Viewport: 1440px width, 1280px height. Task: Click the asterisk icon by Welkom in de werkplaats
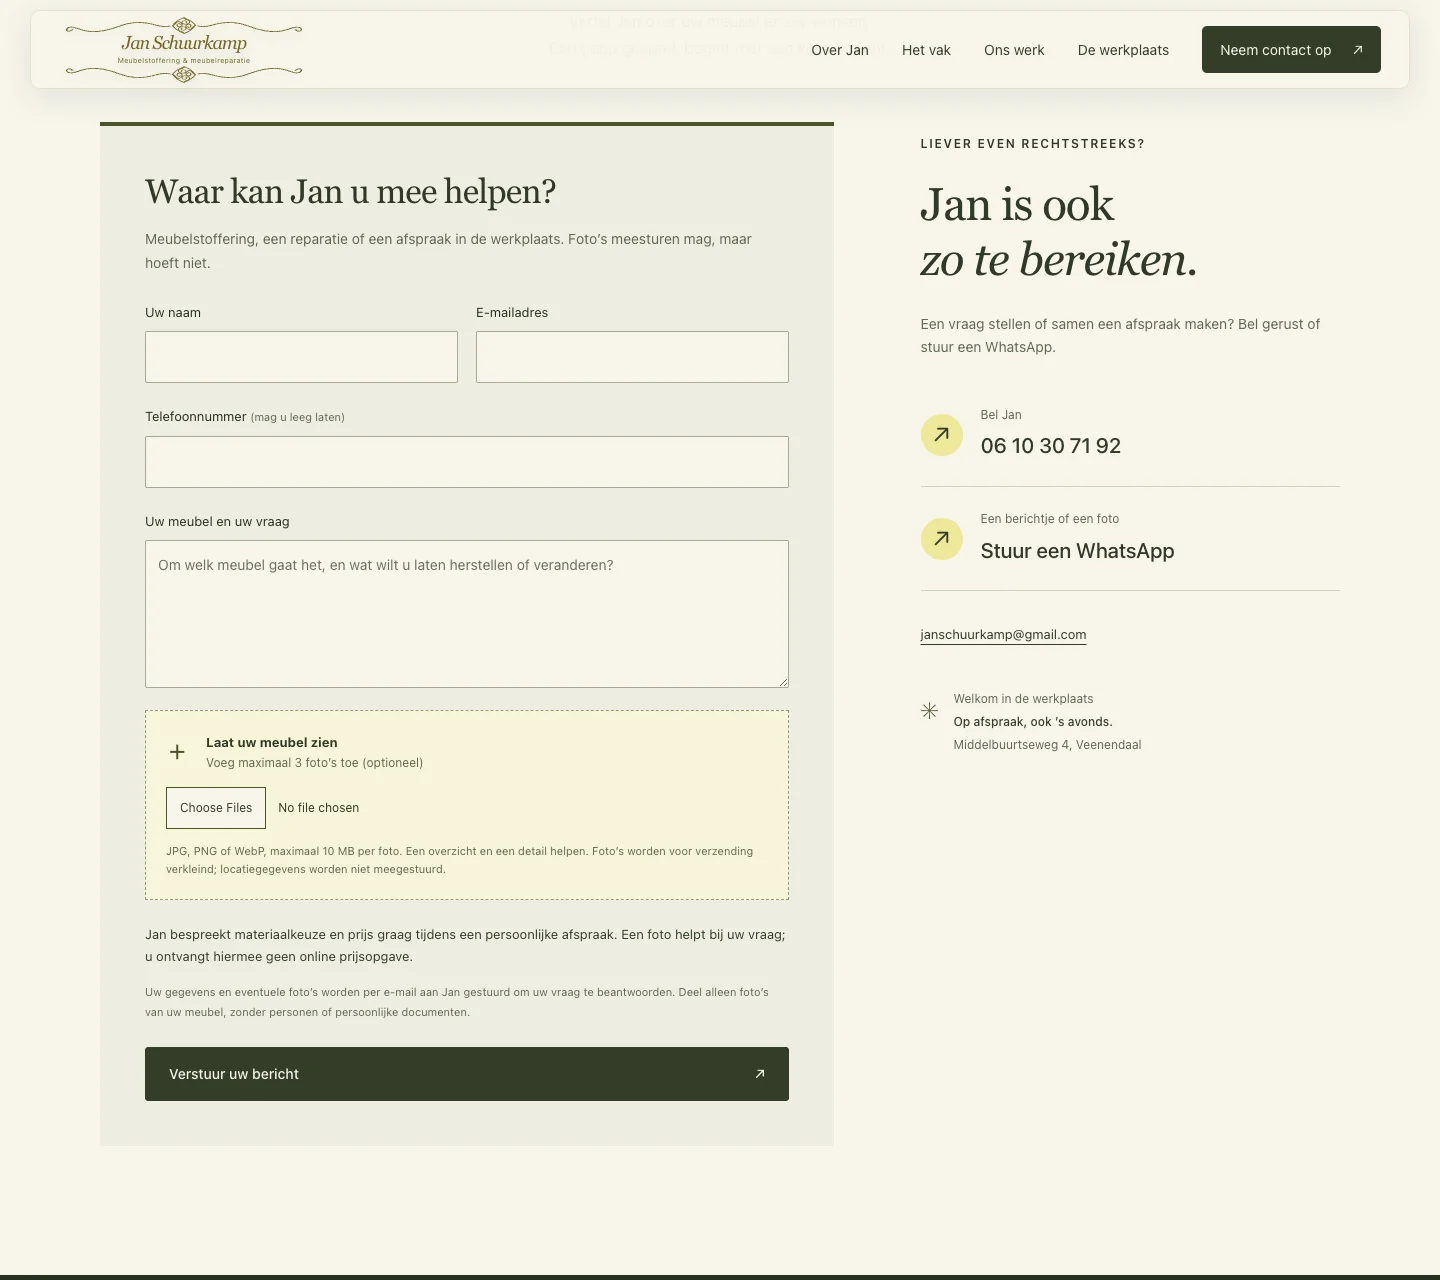(929, 711)
